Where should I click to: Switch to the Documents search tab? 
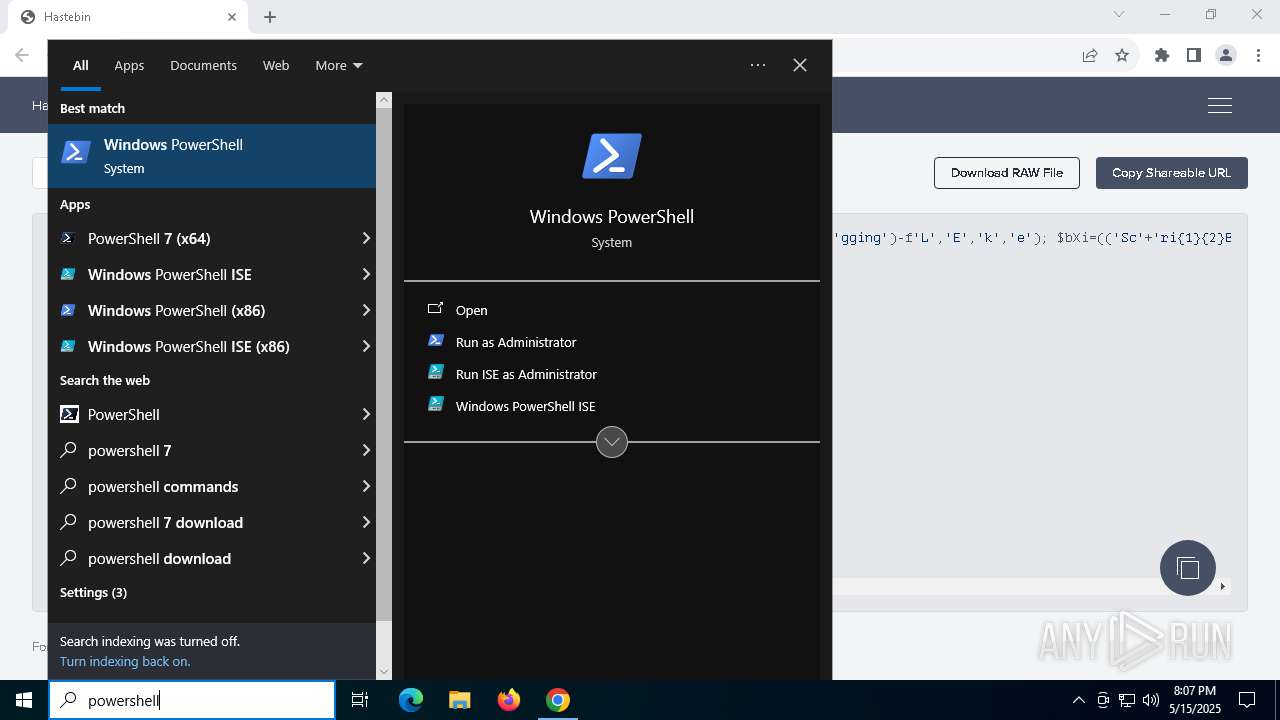click(x=203, y=65)
